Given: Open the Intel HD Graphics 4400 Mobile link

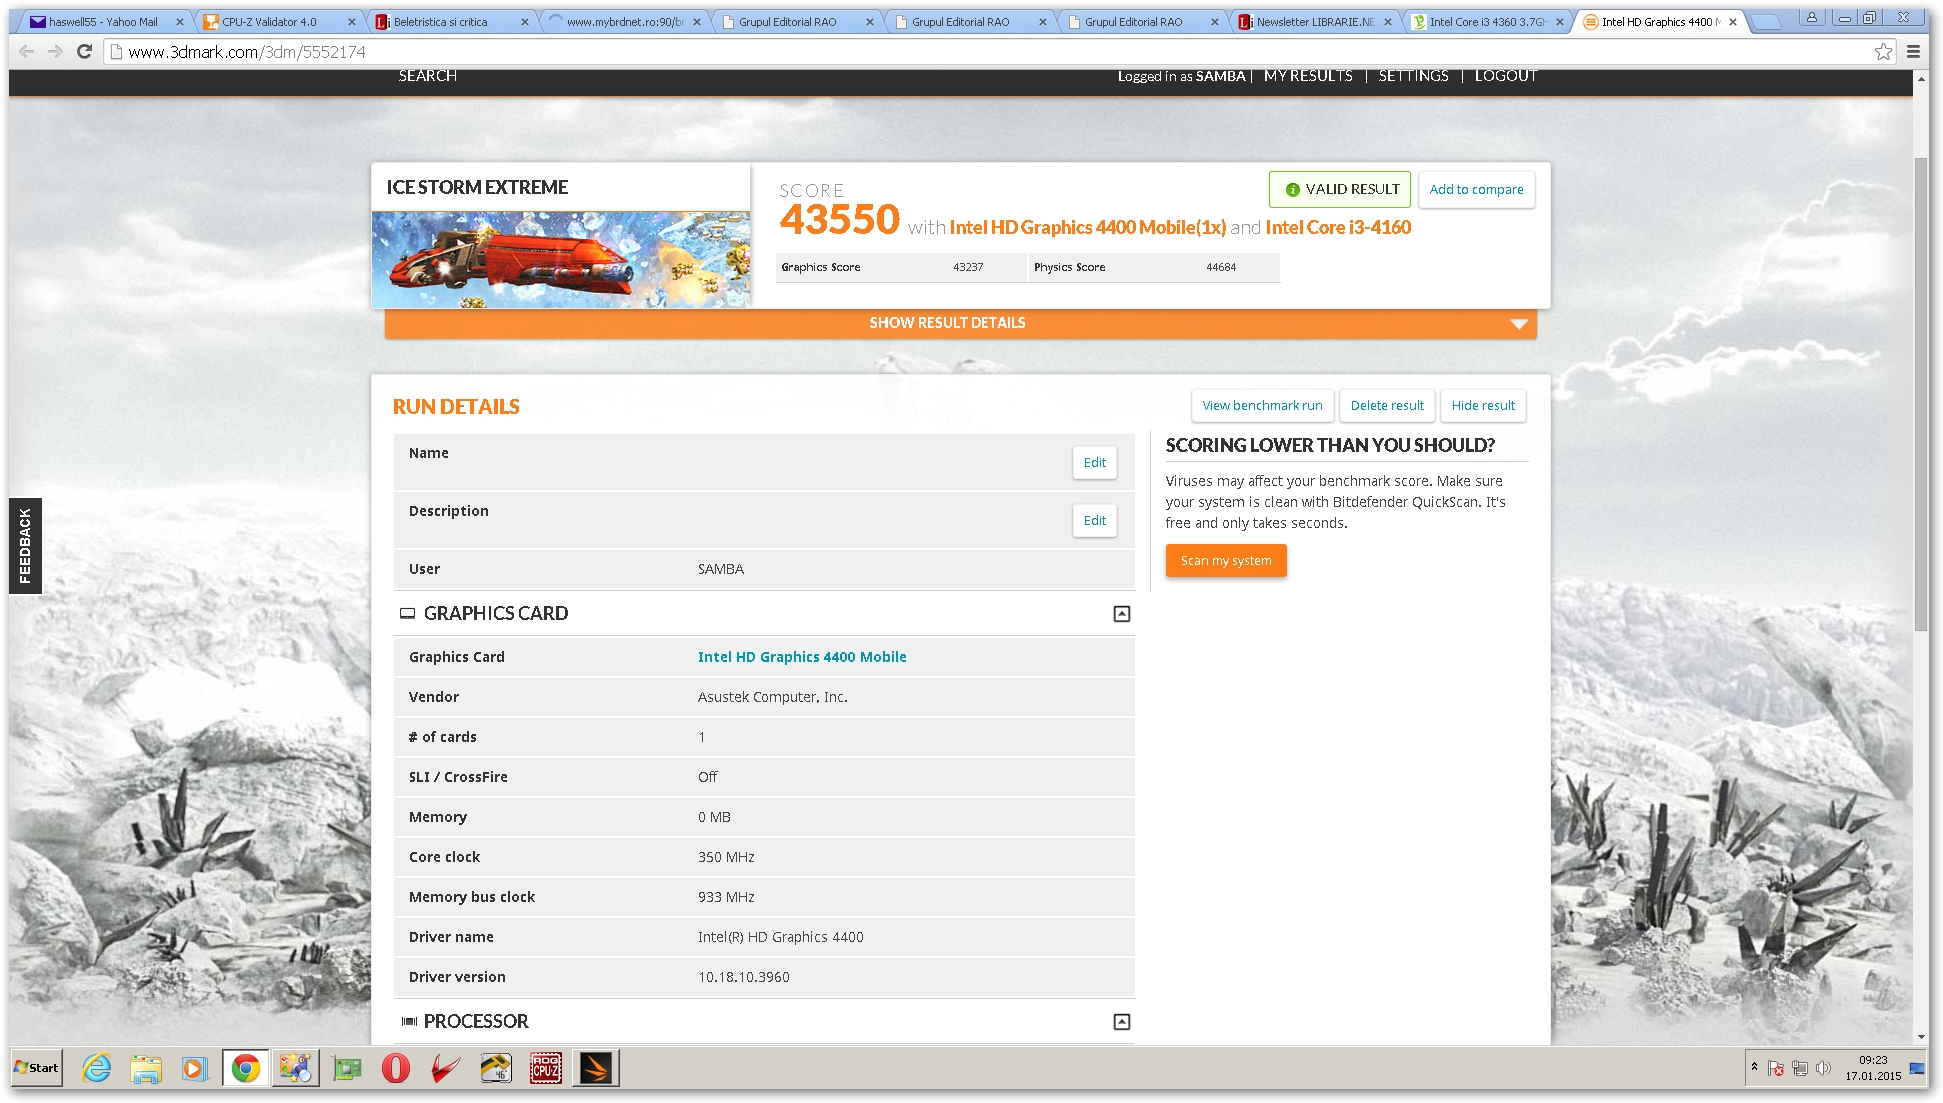Looking at the screenshot, I should [x=802, y=657].
